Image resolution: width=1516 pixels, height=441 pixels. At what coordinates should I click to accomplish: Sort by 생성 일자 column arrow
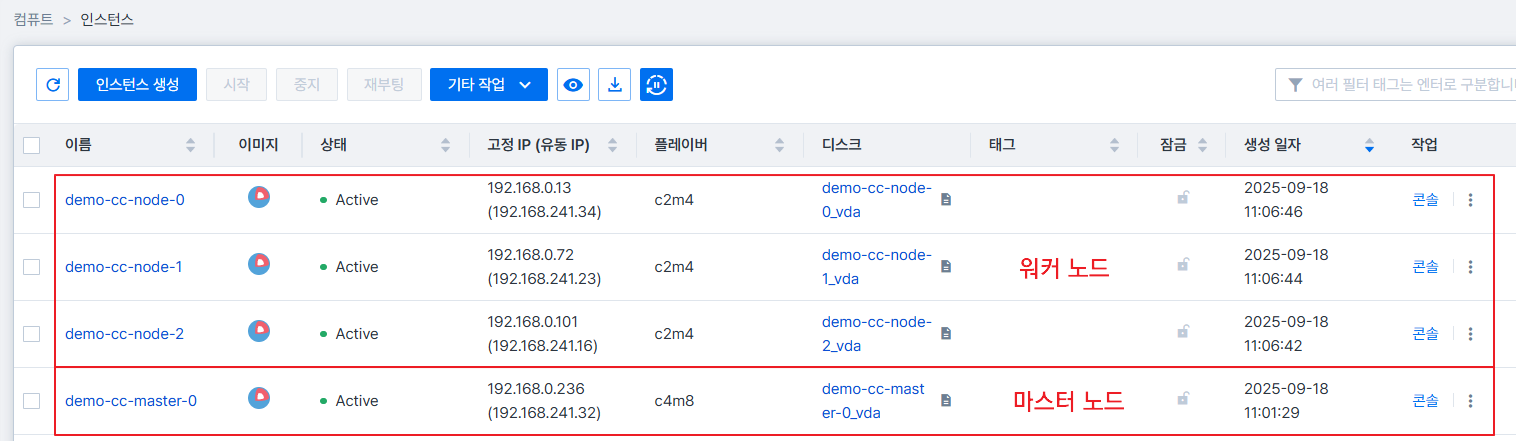point(1369,146)
